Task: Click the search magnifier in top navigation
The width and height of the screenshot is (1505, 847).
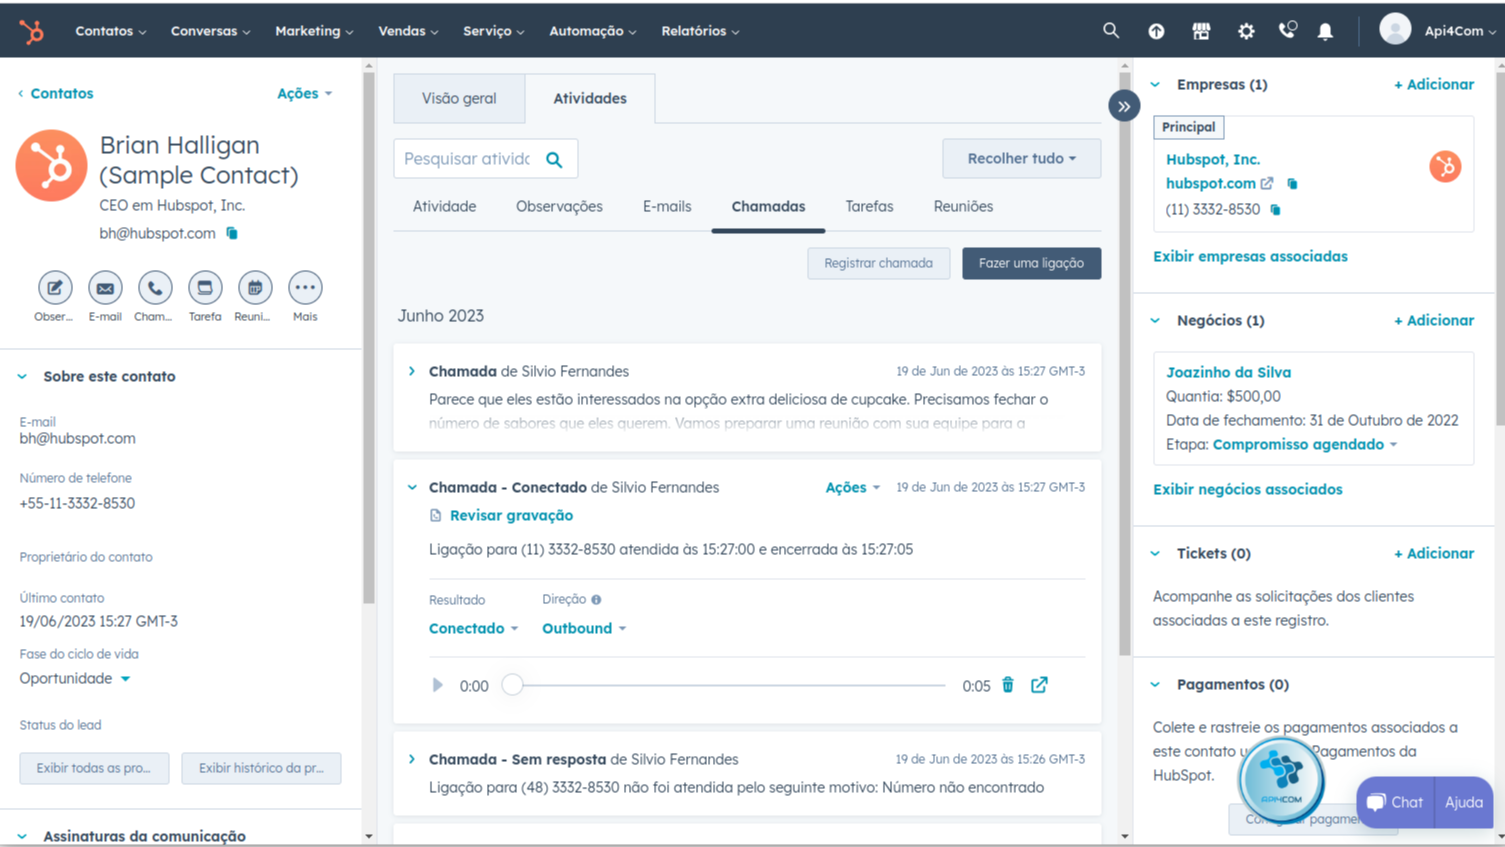Action: click(x=1110, y=31)
